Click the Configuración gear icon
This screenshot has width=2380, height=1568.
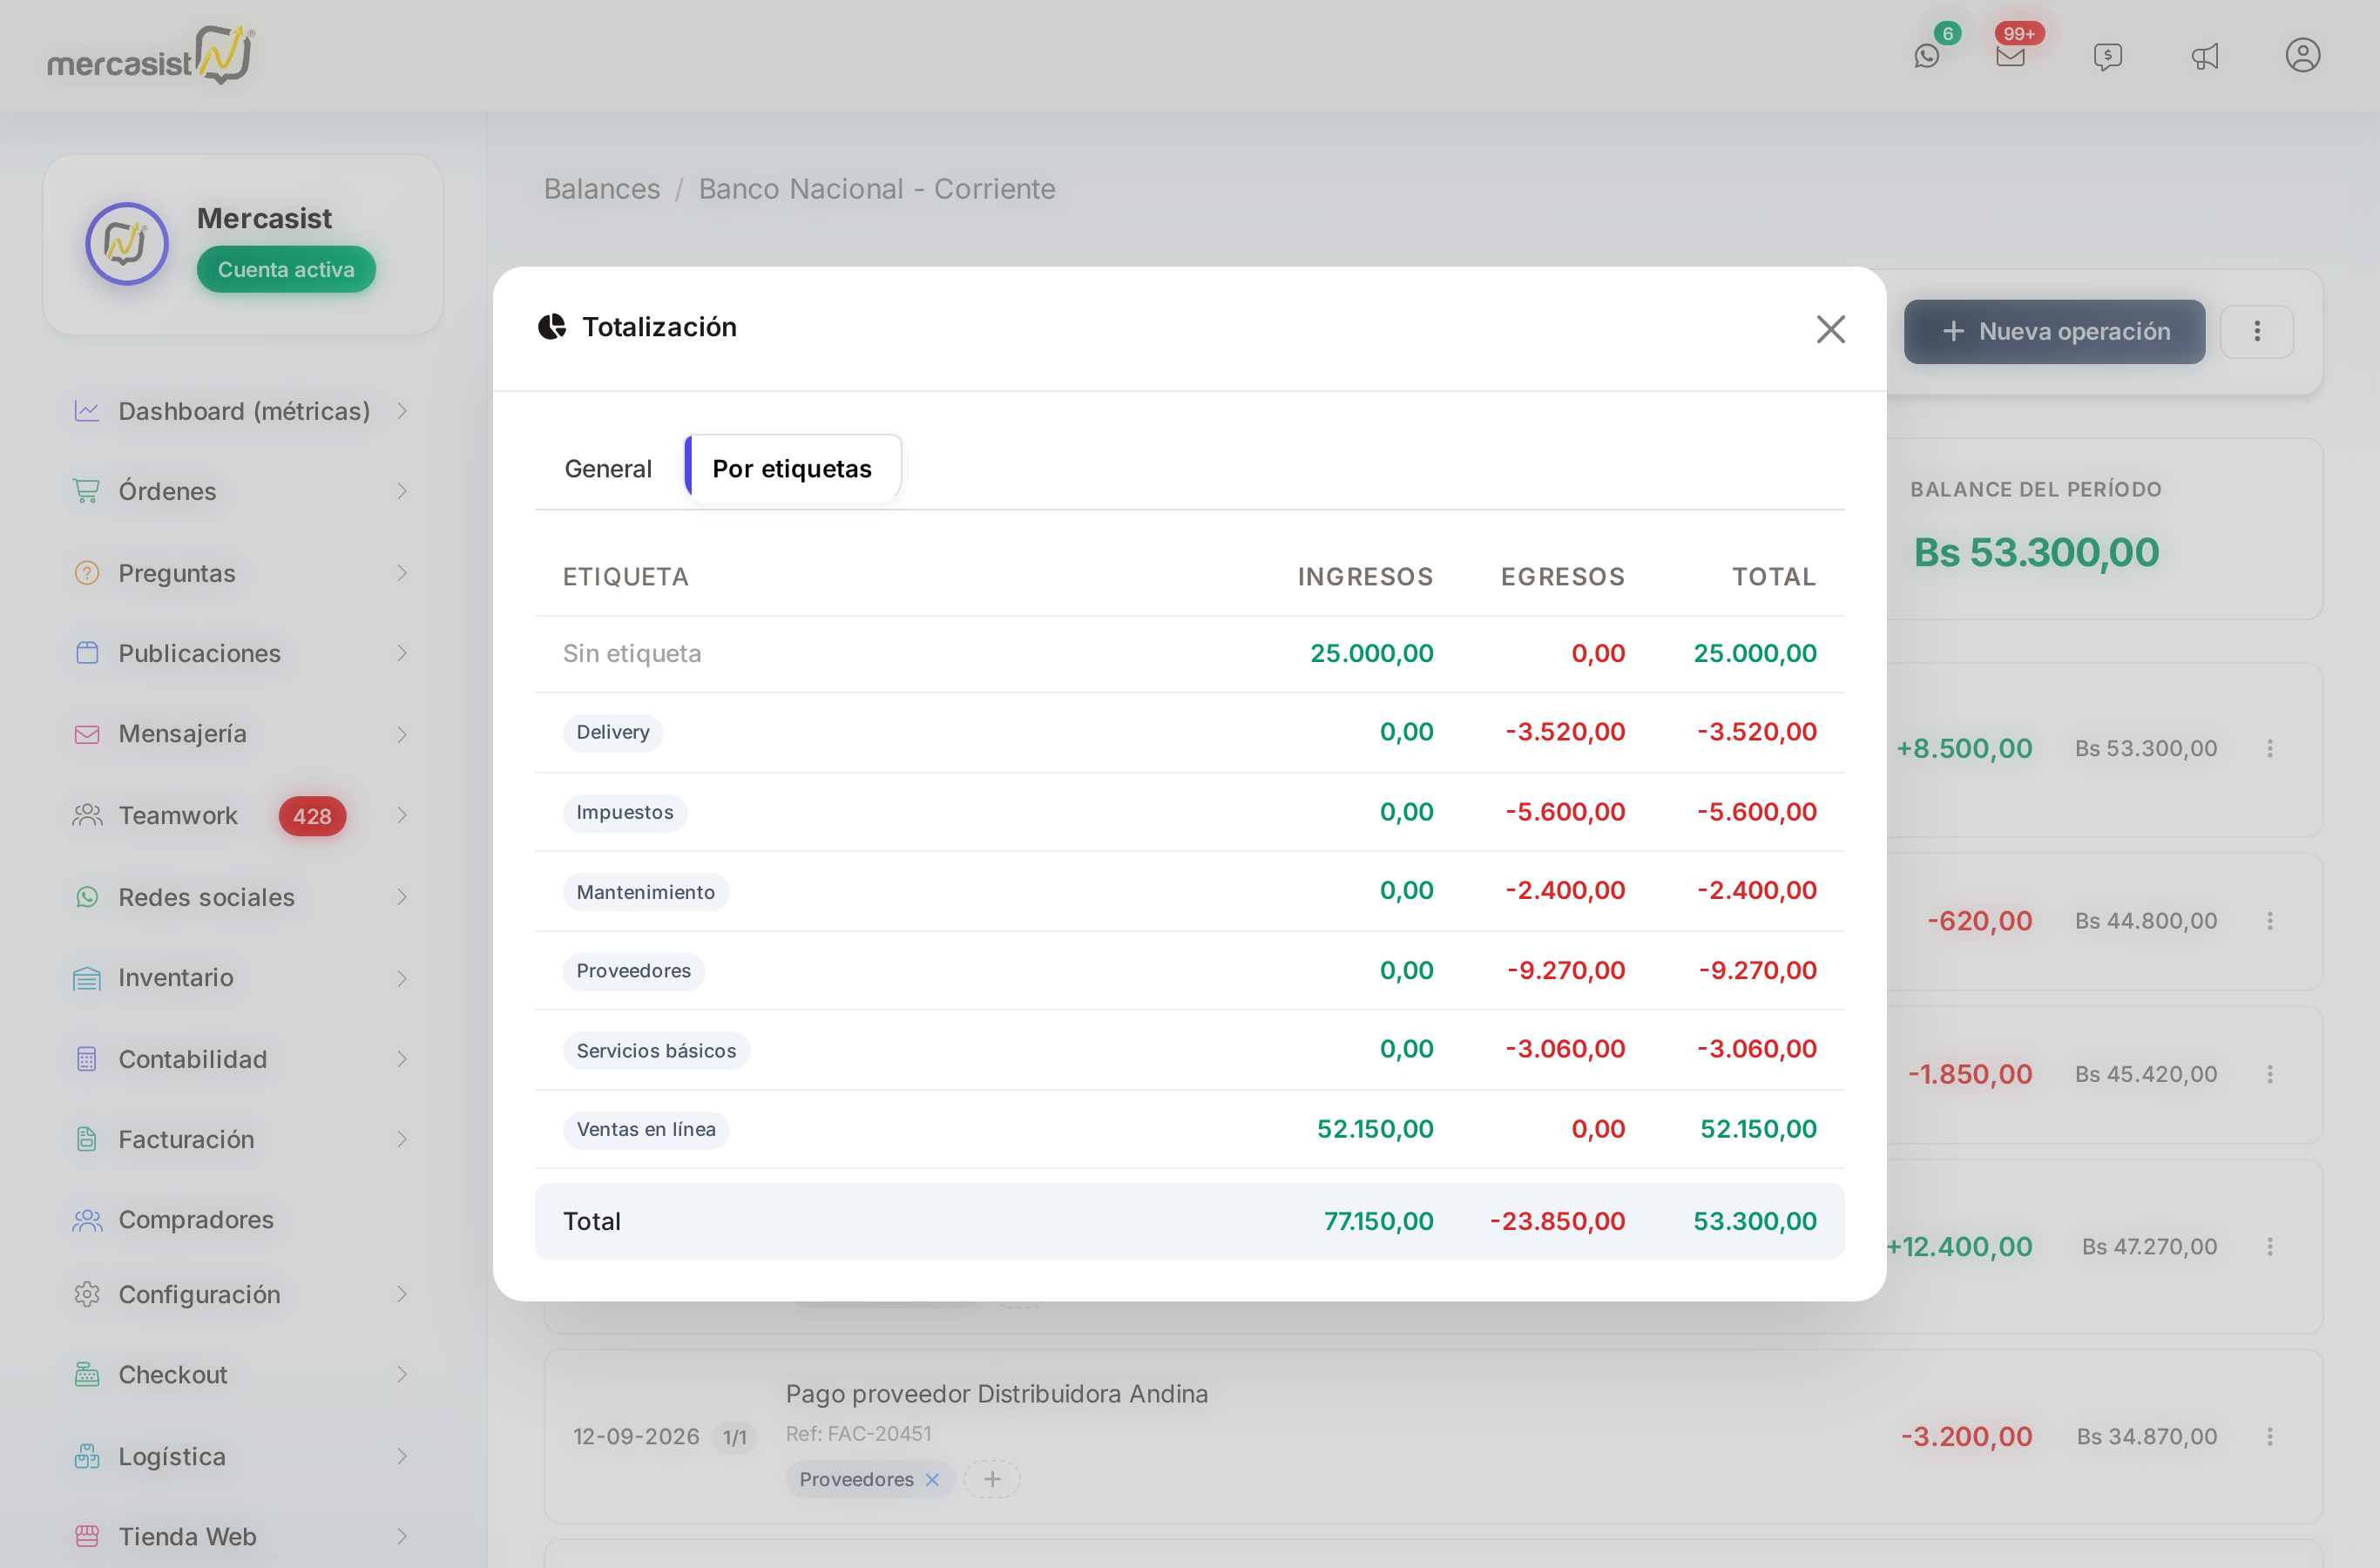click(87, 1294)
